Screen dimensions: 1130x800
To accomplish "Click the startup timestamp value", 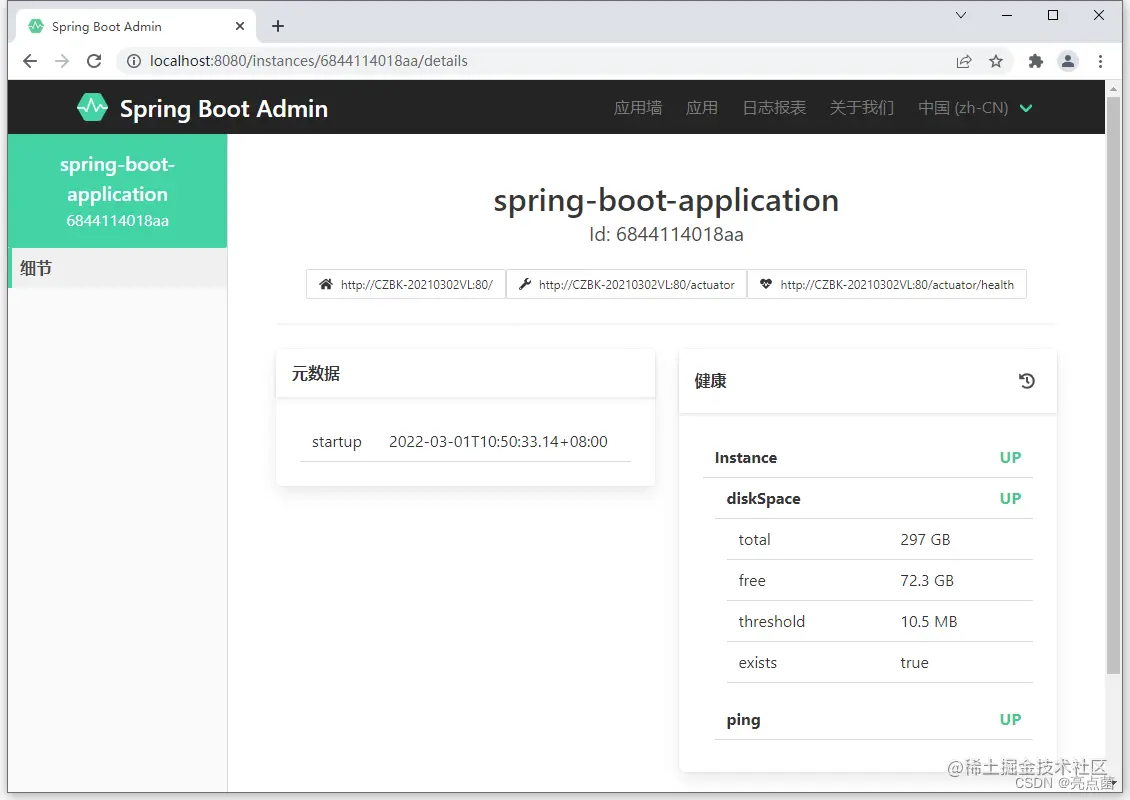I will point(498,441).
